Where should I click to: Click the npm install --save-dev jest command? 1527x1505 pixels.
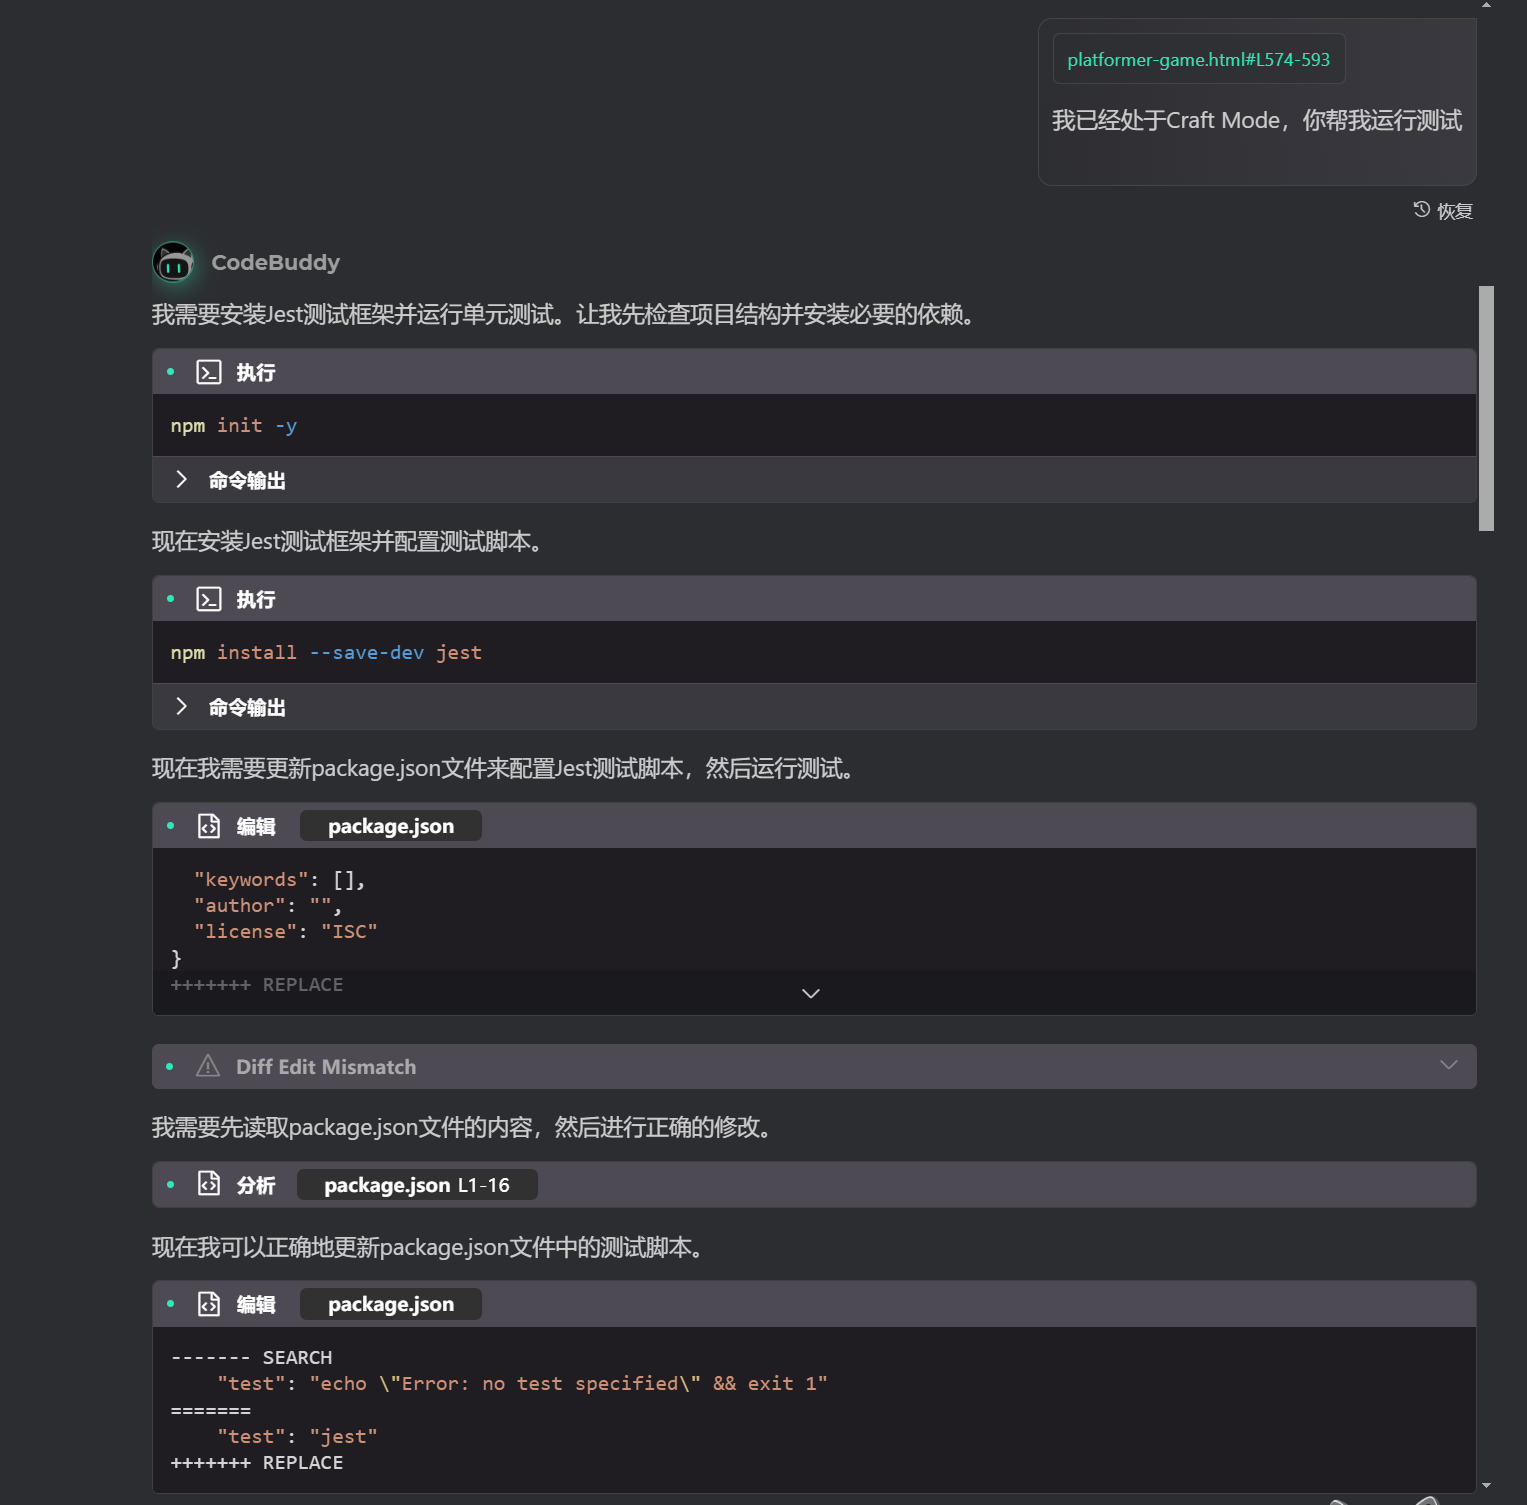click(326, 653)
